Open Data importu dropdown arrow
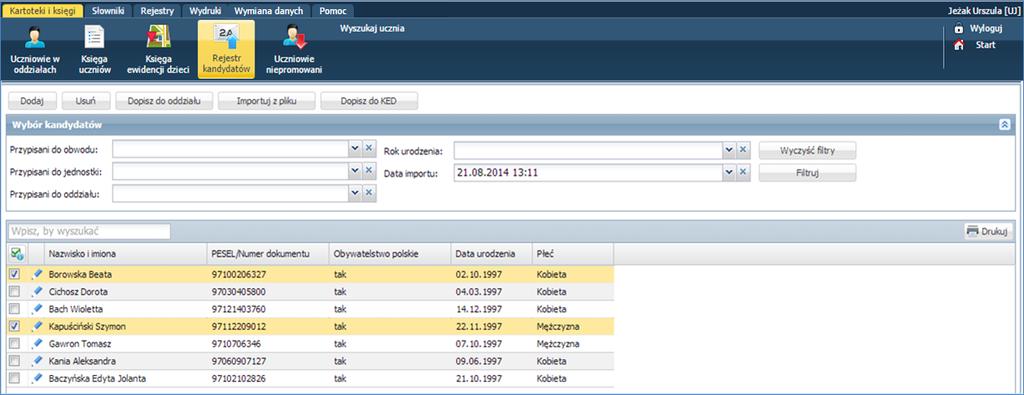Viewport: 1024px width, 395px height. click(x=729, y=172)
